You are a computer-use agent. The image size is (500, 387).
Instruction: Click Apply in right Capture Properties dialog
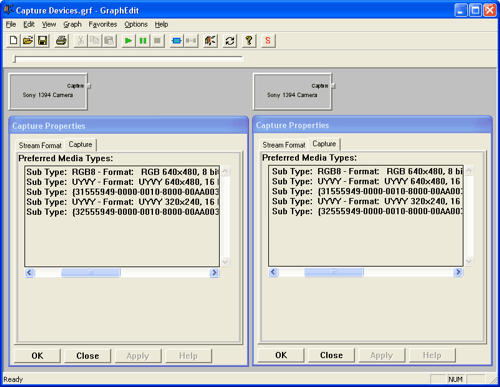point(382,355)
